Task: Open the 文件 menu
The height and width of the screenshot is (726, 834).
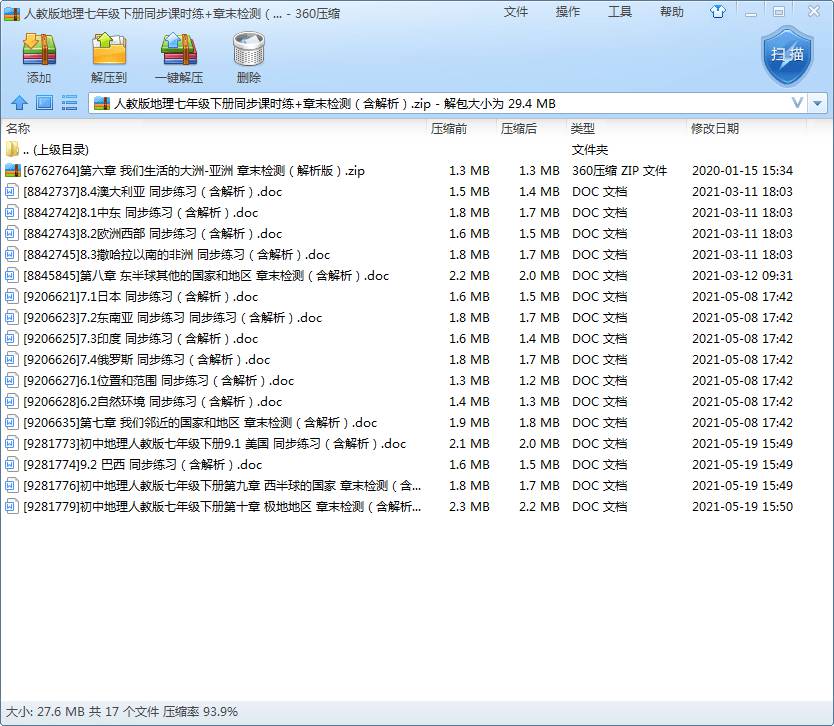Action: (515, 12)
